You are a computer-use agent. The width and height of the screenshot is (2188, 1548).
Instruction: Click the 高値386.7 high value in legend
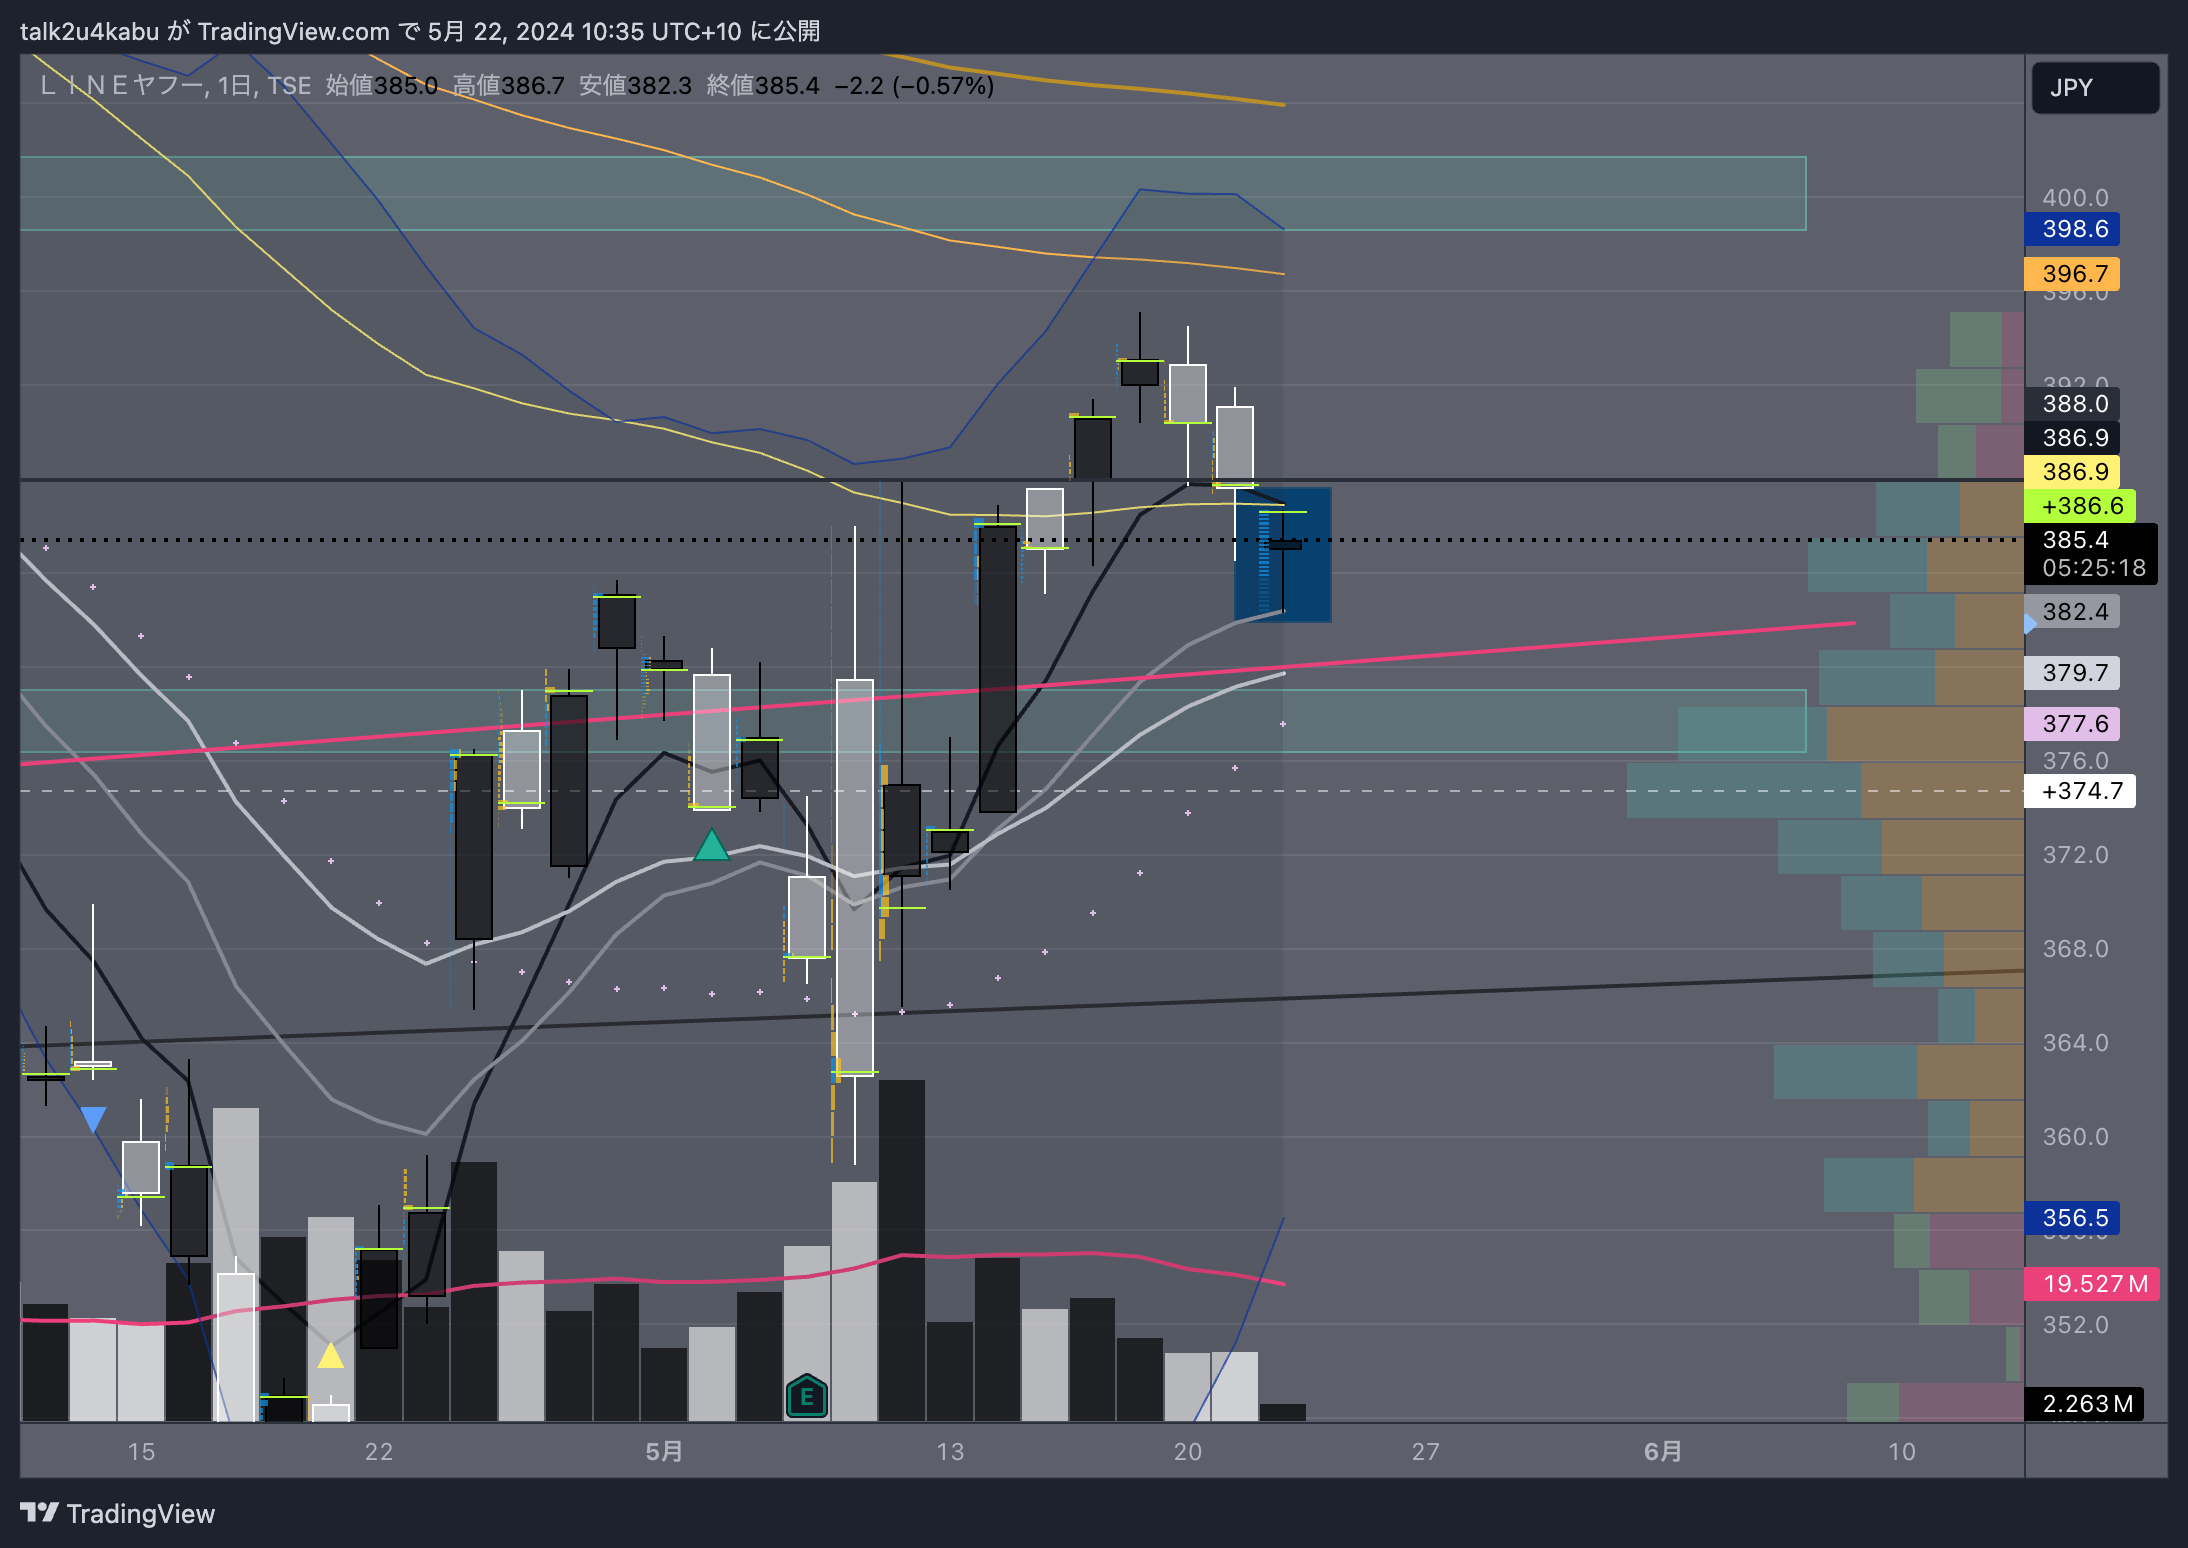[508, 86]
